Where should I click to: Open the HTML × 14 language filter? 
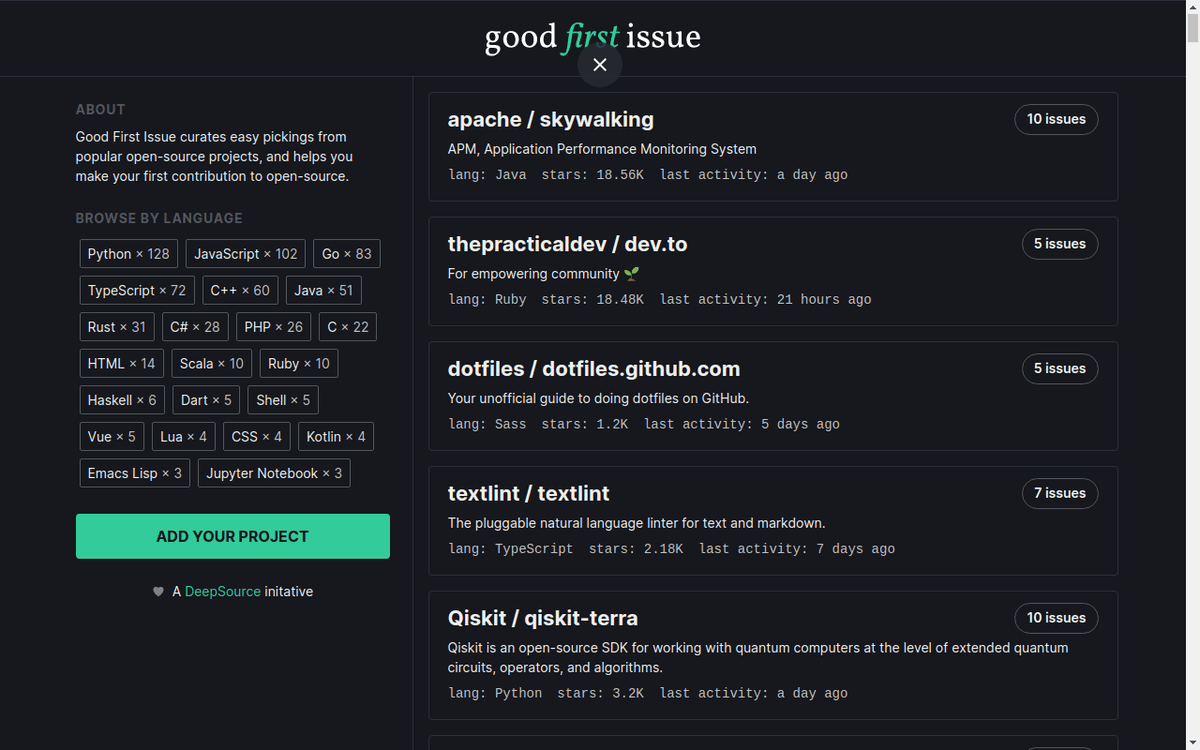(122, 364)
